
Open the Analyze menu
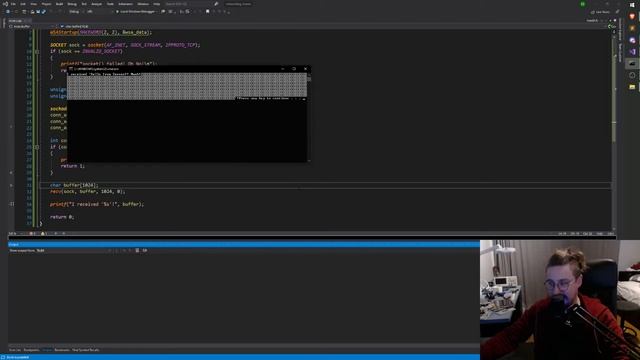pyautogui.click(x=97, y=4)
